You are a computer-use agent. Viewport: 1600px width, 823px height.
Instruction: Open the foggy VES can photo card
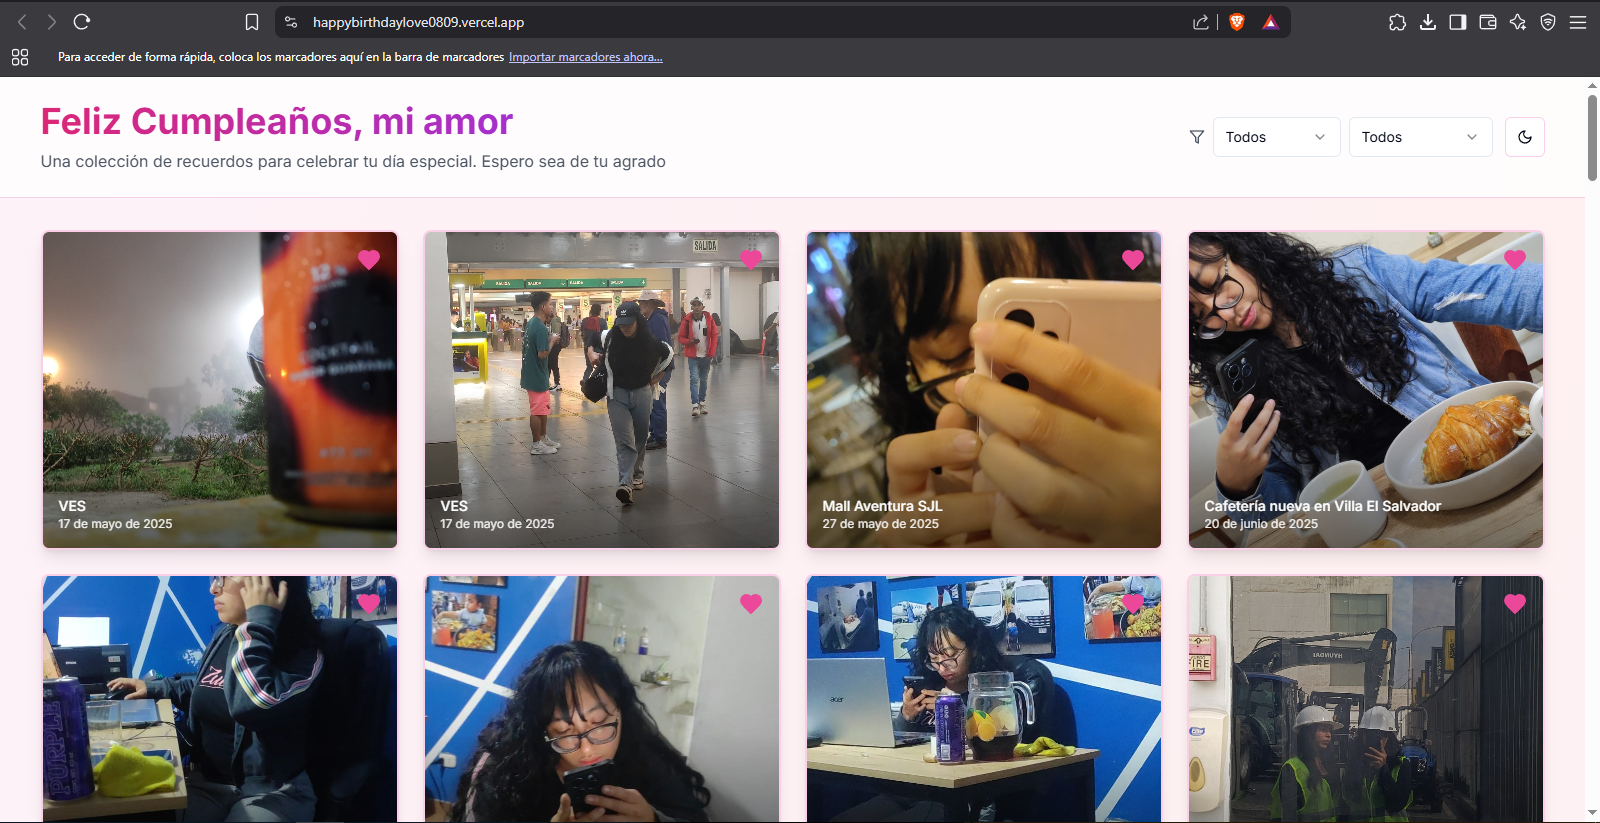point(220,390)
